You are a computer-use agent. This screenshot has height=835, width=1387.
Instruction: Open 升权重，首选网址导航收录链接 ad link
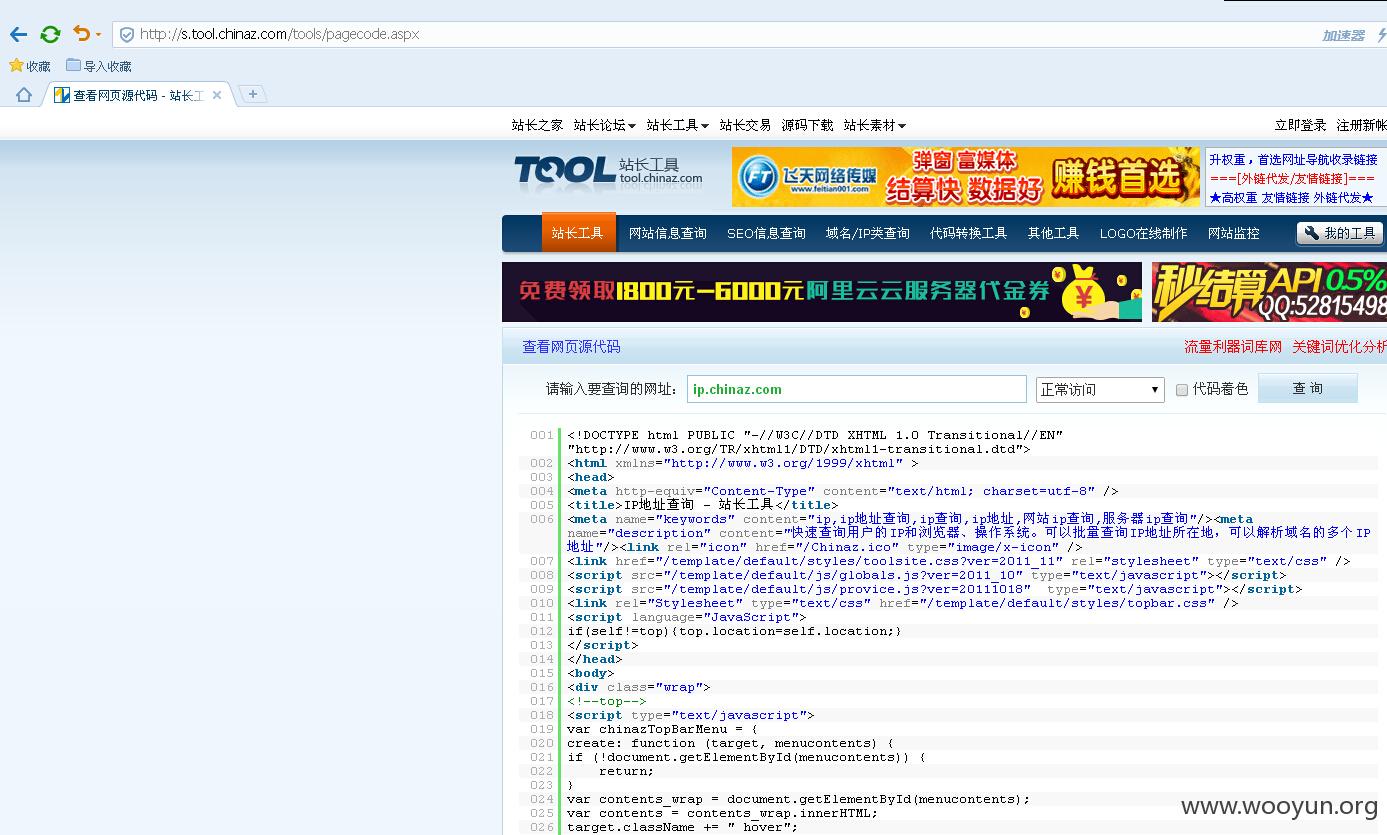(1293, 160)
